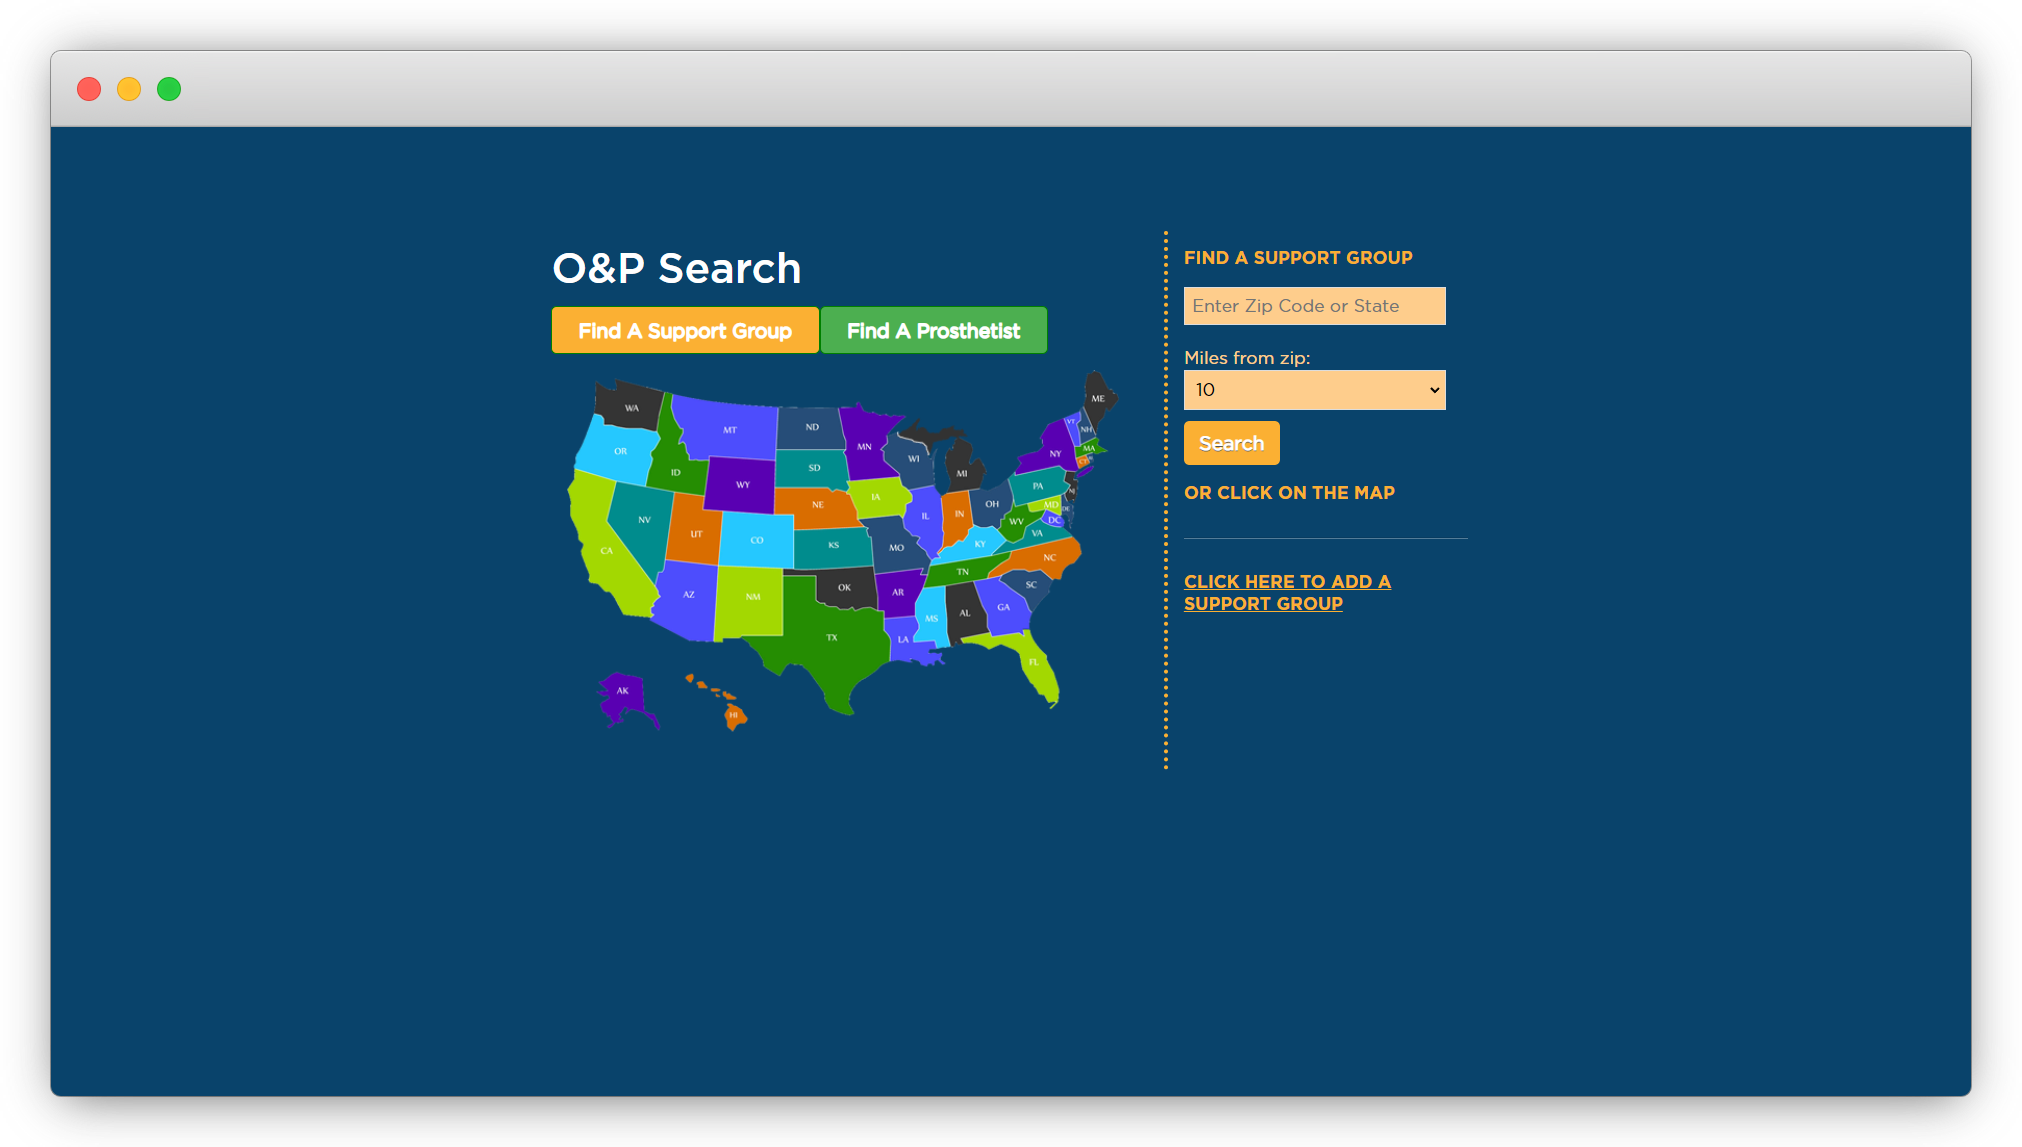Click the Montana state shape
The width and height of the screenshot is (2022, 1147).
click(730, 428)
